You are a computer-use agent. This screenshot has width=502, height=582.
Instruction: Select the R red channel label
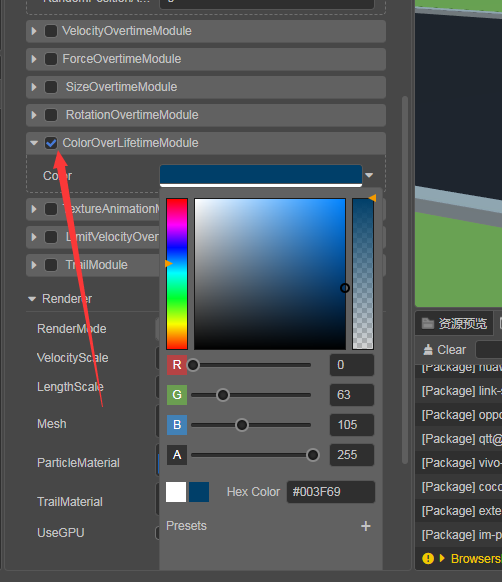pyautogui.click(x=177, y=365)
